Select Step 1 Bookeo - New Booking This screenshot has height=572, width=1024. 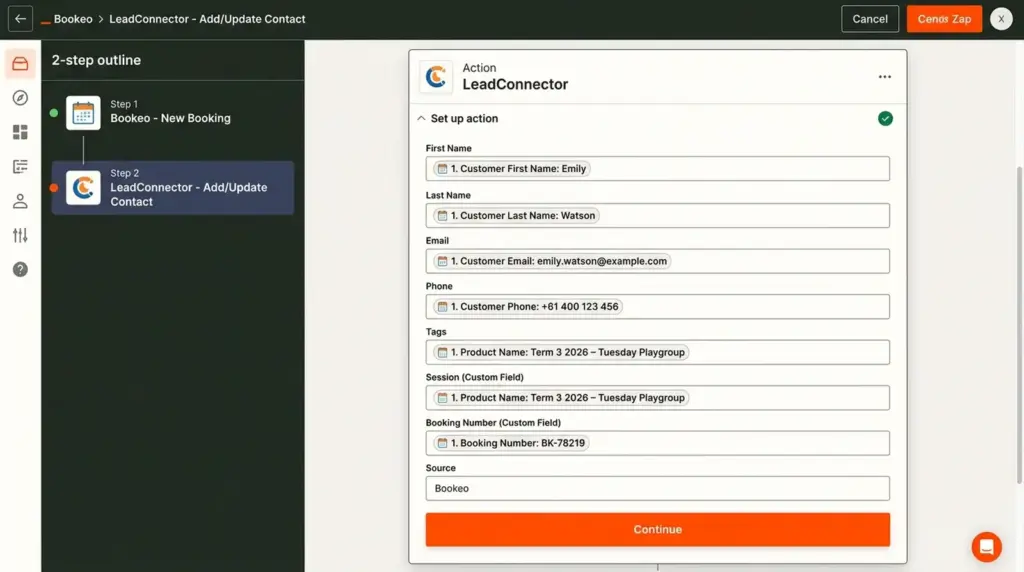(172, 113)
